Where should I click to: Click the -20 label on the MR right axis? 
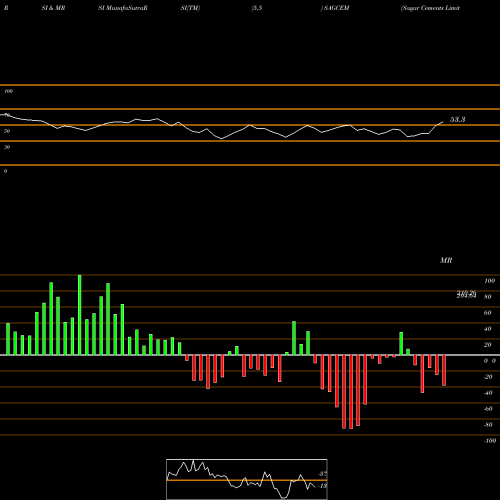488,377
